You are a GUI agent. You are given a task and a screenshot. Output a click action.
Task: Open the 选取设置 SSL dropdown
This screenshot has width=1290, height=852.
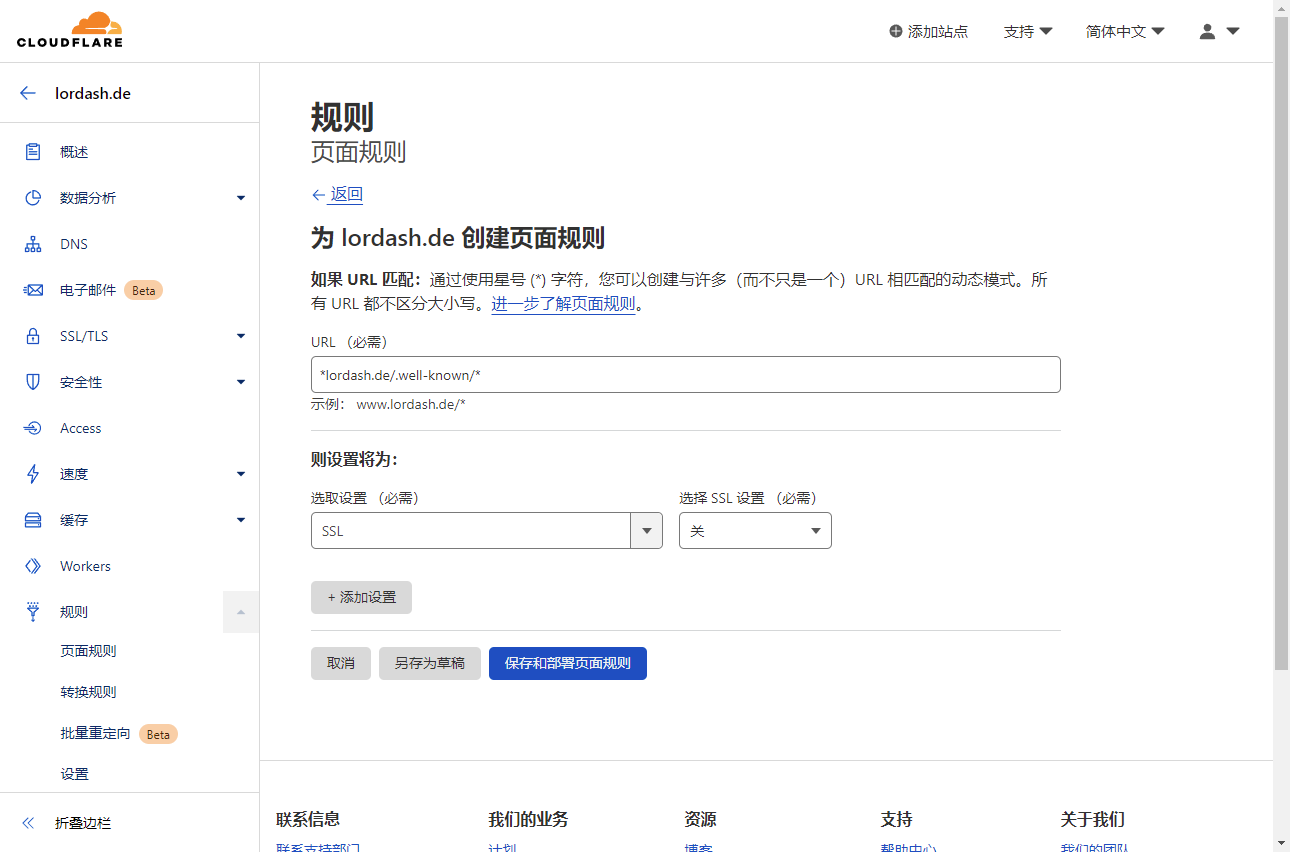click(x=486, y=531)
